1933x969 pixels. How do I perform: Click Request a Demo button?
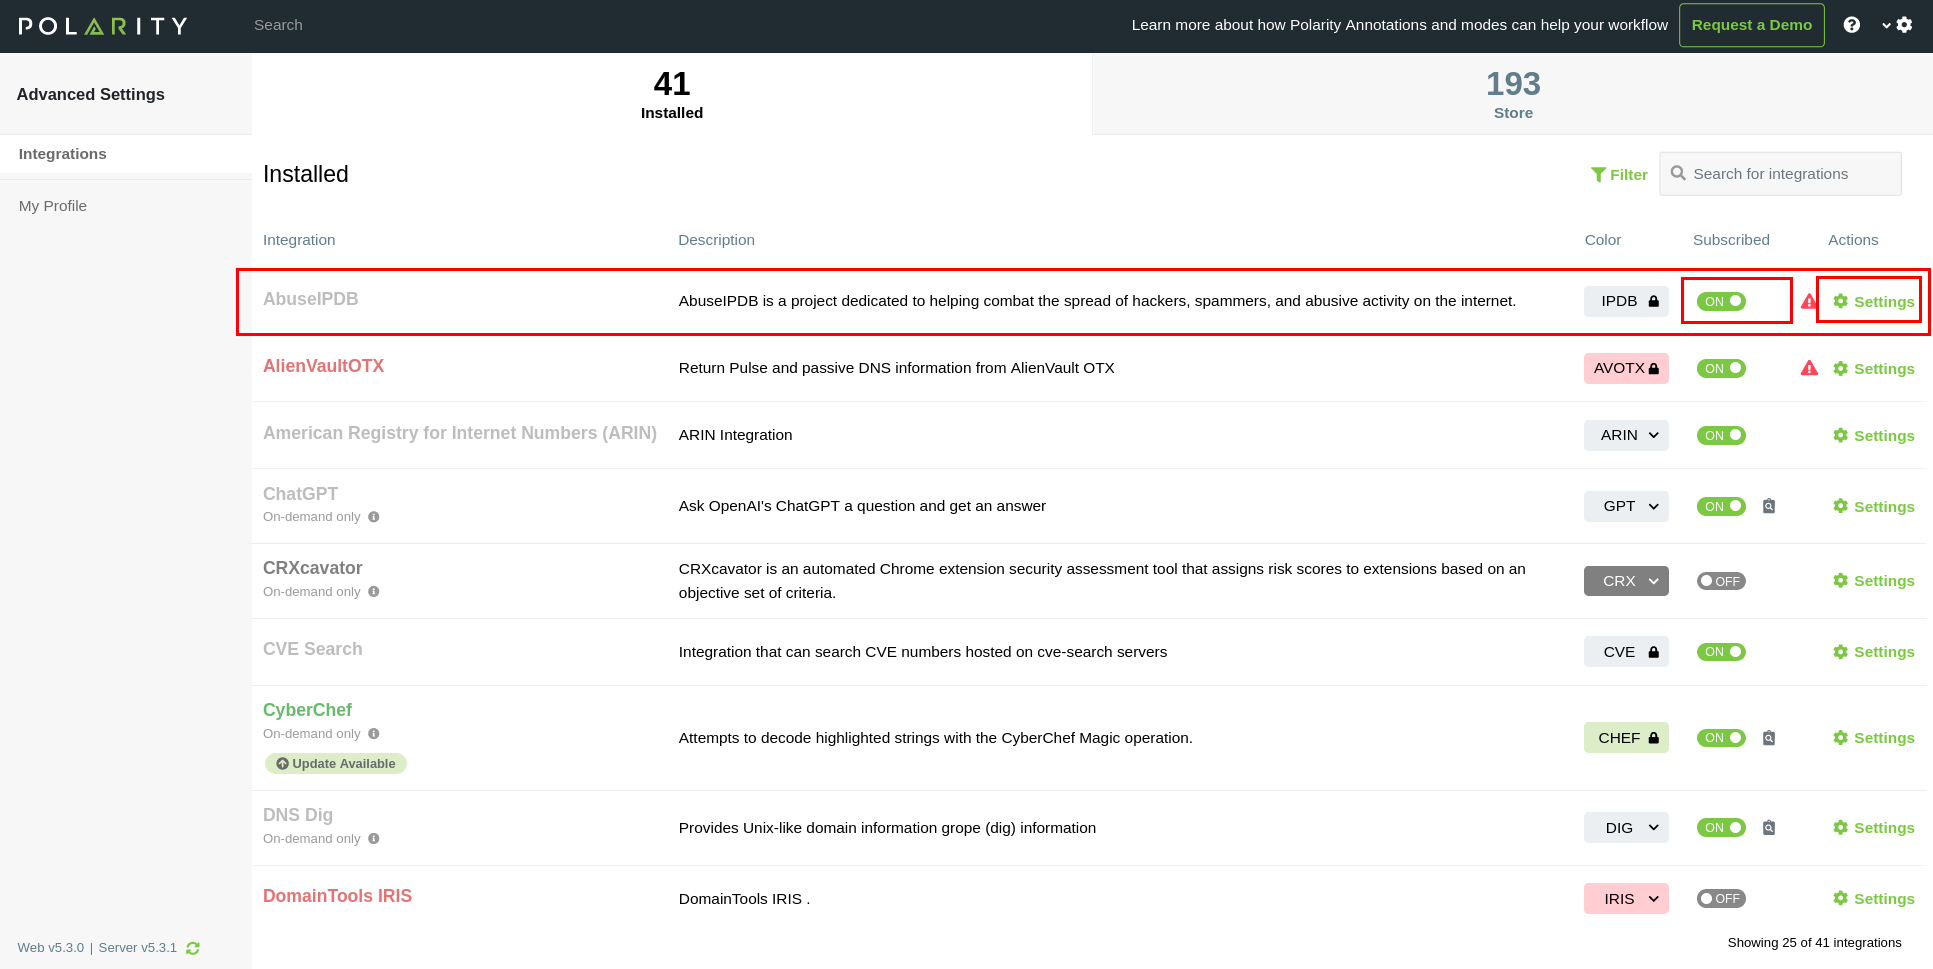point(1752,25)
